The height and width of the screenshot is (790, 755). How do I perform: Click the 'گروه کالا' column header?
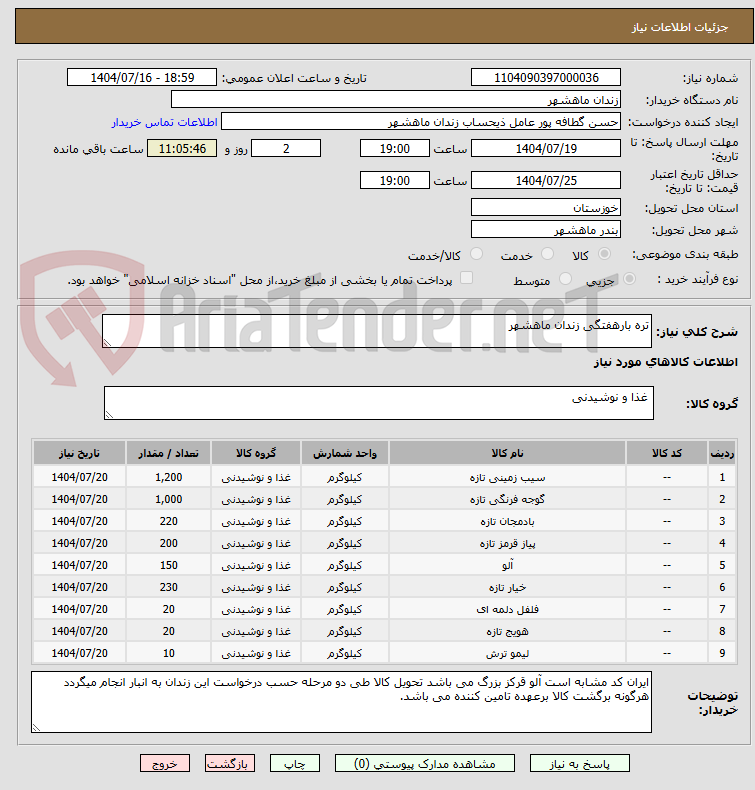coord(256,453)
